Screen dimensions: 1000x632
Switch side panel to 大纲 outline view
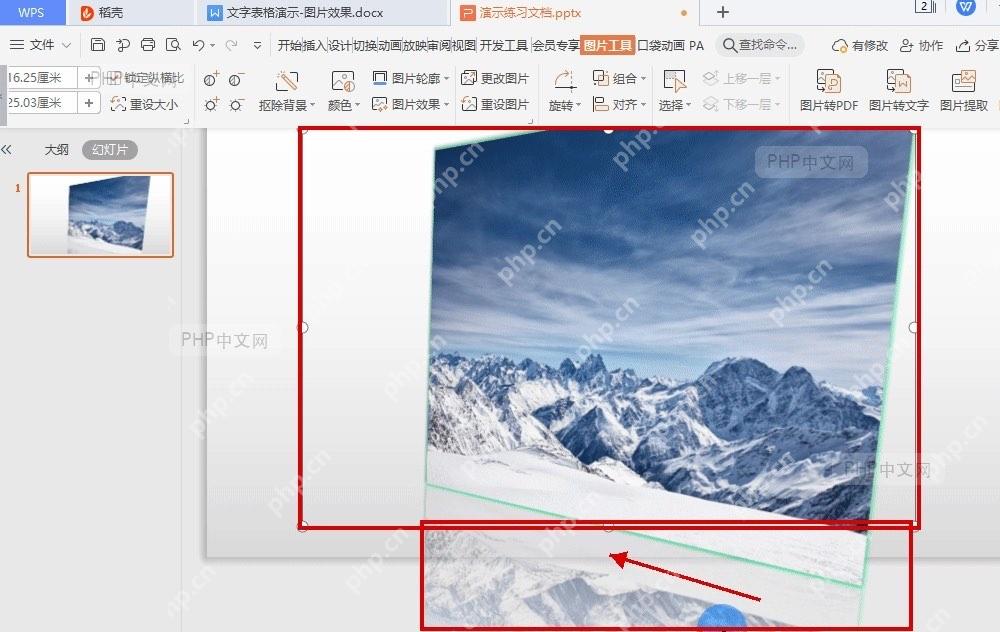coord(56,150)
